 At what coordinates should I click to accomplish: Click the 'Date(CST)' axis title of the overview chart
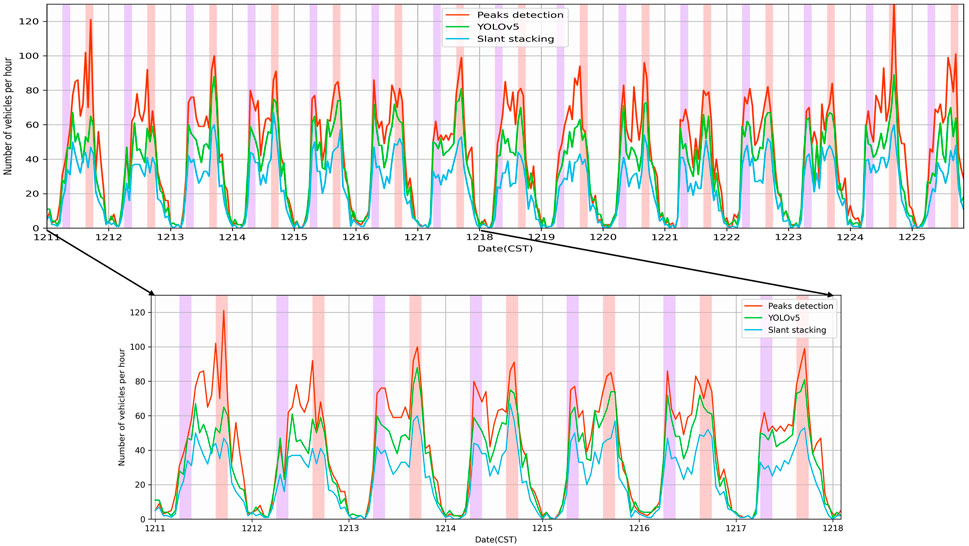[504, 248]
